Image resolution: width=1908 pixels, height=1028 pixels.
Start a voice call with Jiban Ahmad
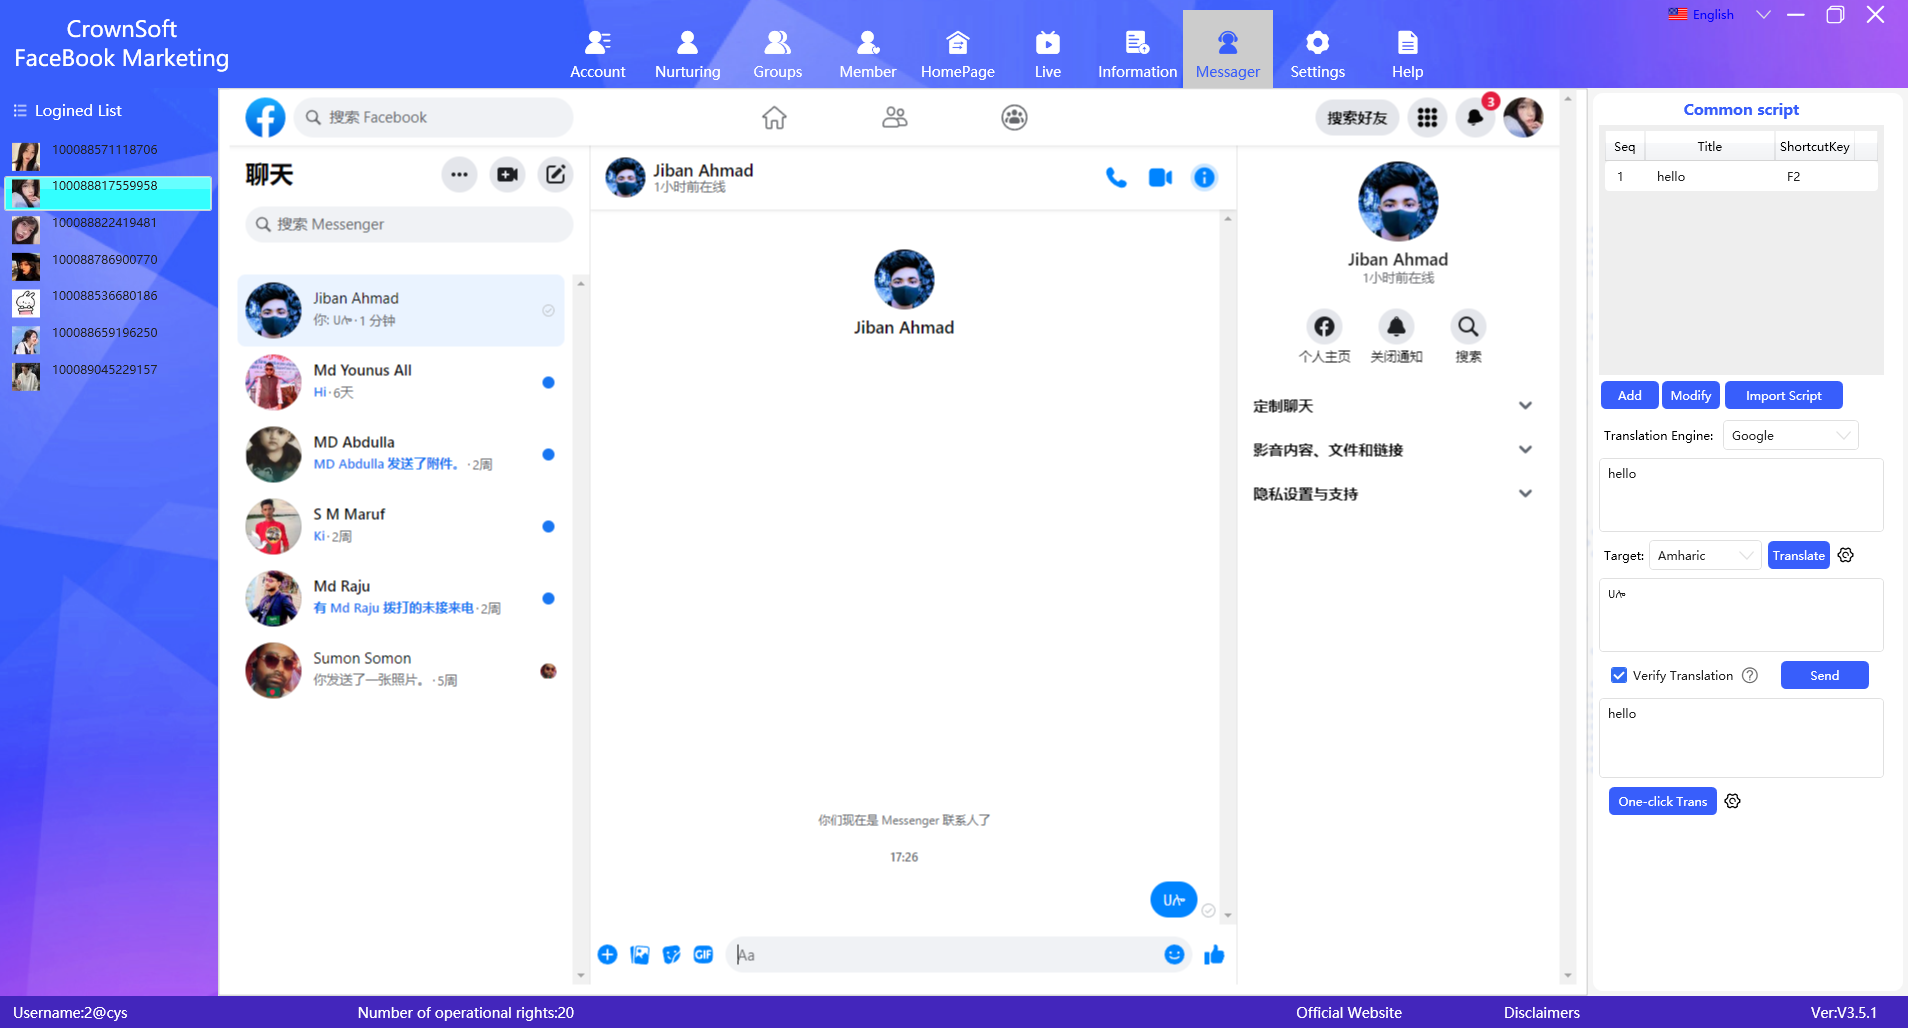click(x=1116, y=177)
